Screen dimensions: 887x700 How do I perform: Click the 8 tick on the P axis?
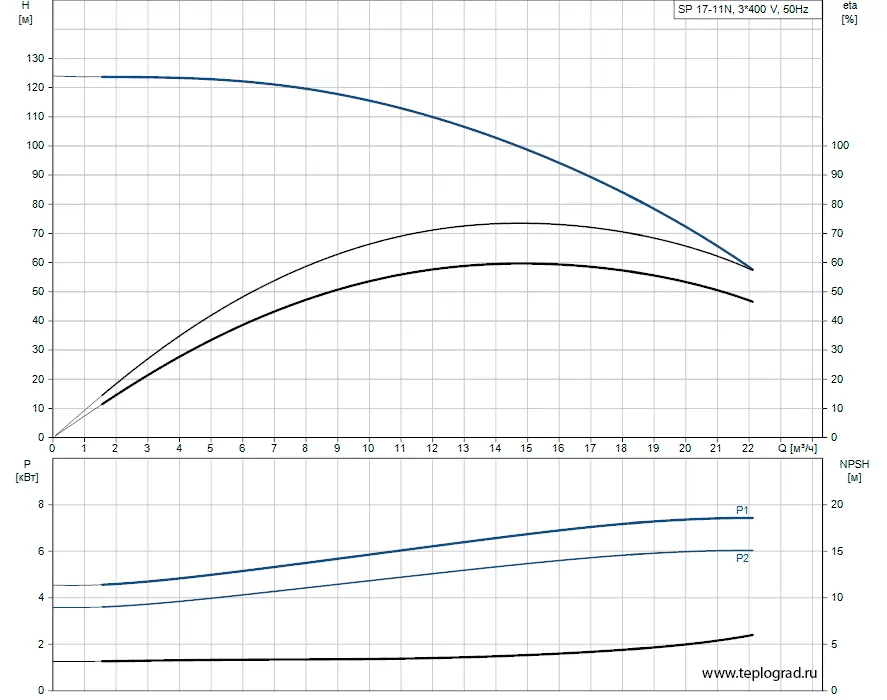[41, 505]
